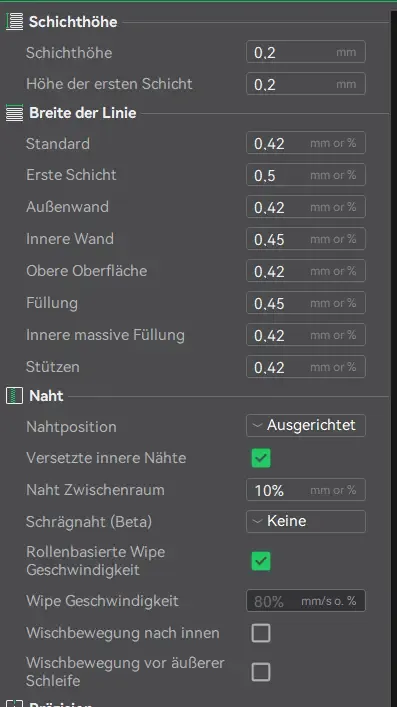The height and width of the screenshot is (707, 397).
Task: Open the Nahtposition dropdown
Action: click(306, 426)
